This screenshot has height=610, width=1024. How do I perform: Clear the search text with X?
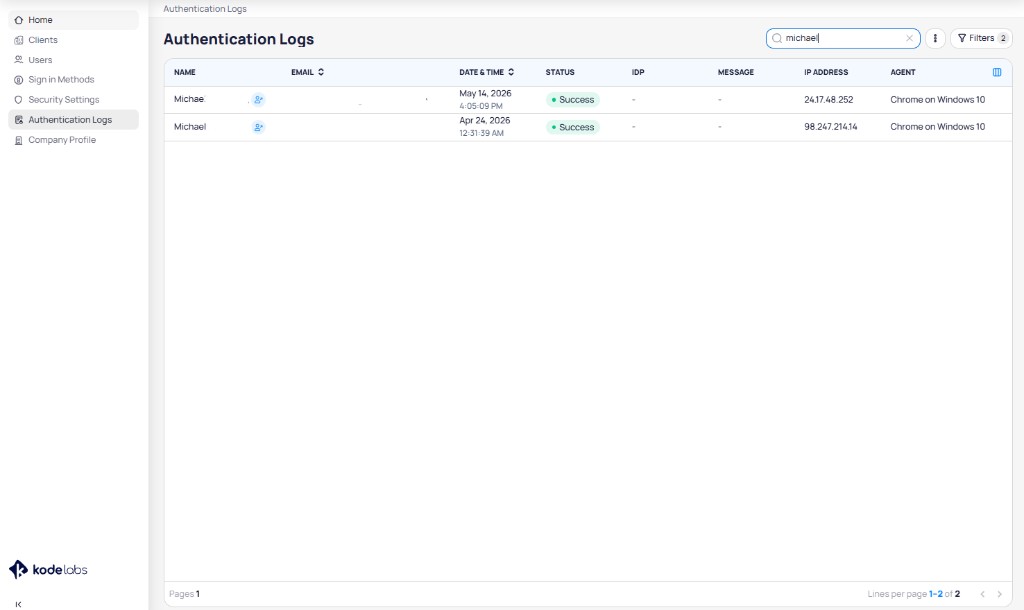pyautogui.click(x=909, y=39)
